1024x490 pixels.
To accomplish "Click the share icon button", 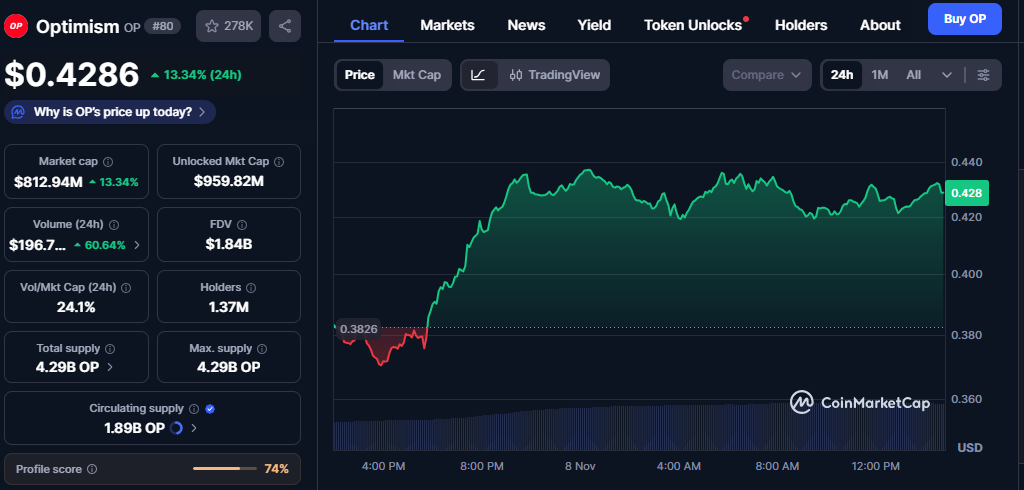I will click(285, 26).
